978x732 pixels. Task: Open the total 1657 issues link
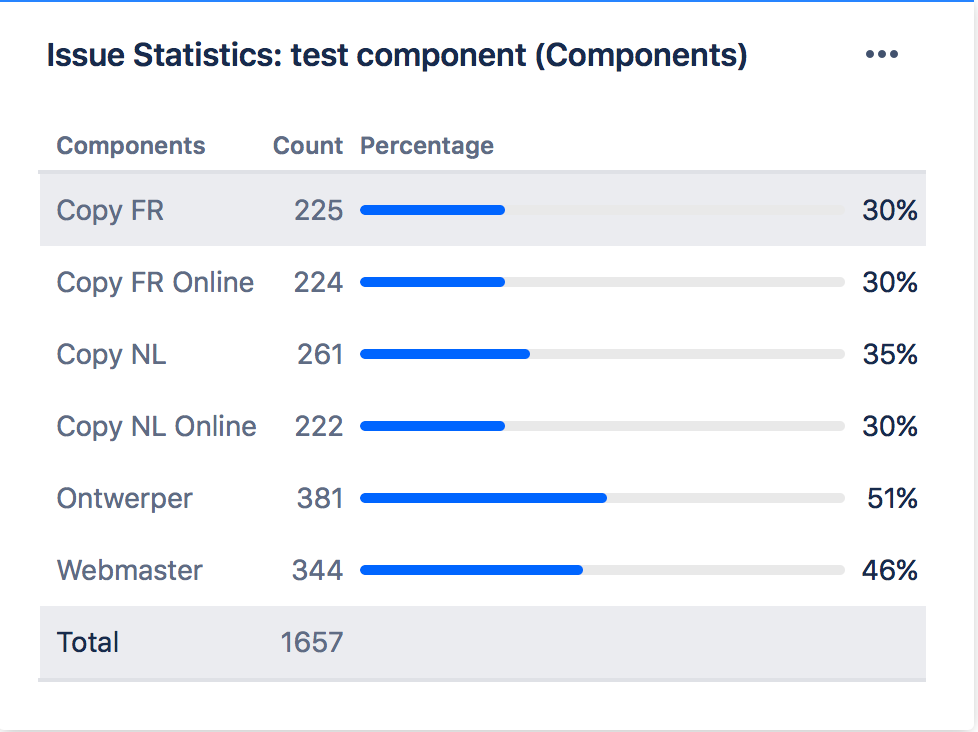[312, 642]
